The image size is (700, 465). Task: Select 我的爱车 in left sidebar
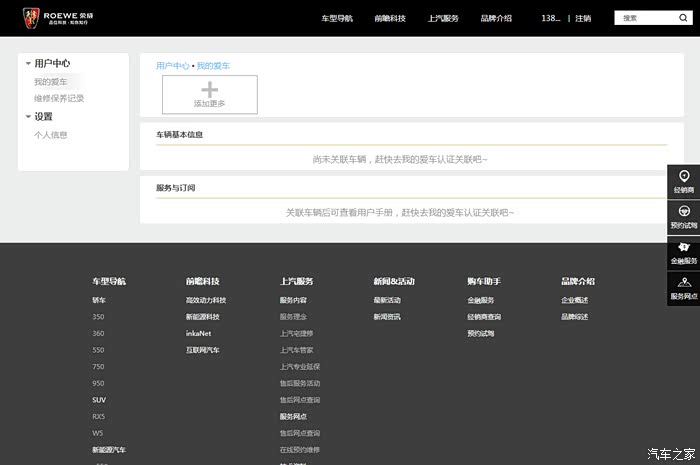pyautogui.click(x=51, y=82)
